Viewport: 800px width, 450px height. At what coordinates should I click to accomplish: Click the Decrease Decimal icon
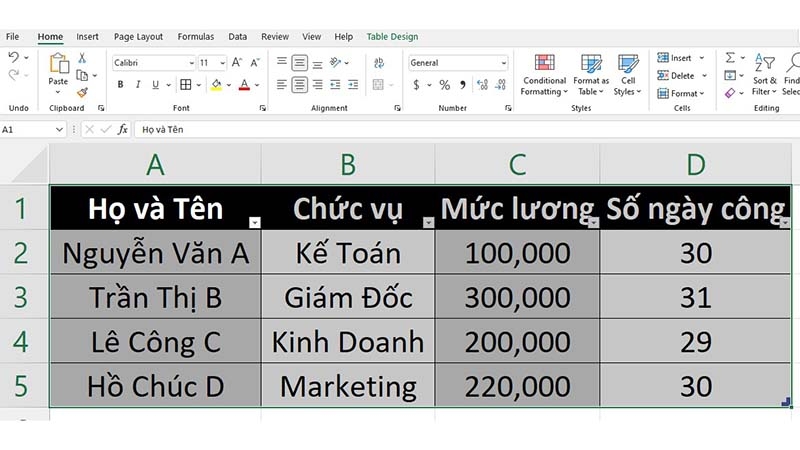click(501, 85)
